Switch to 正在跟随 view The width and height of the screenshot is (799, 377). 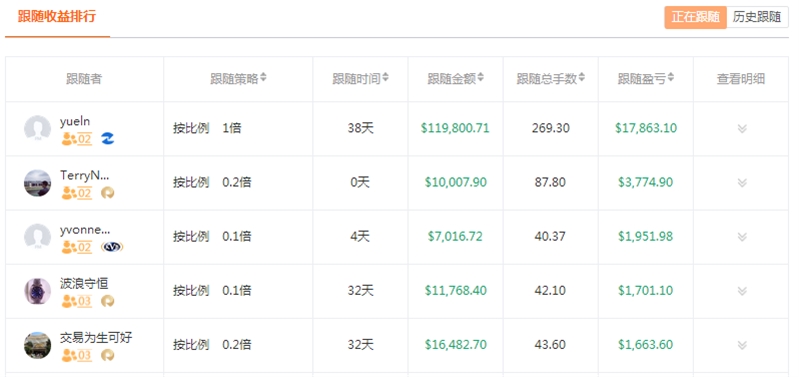(695, 17)
